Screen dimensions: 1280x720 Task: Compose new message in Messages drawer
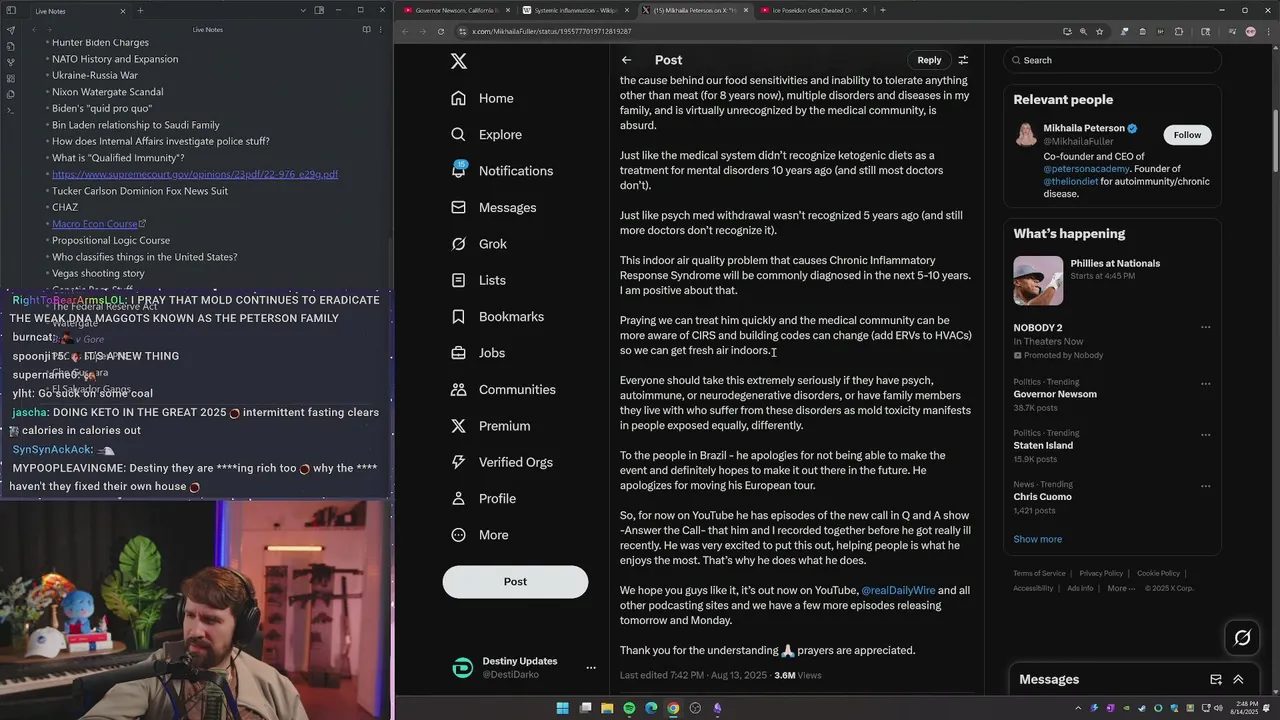pos(1216,680)
